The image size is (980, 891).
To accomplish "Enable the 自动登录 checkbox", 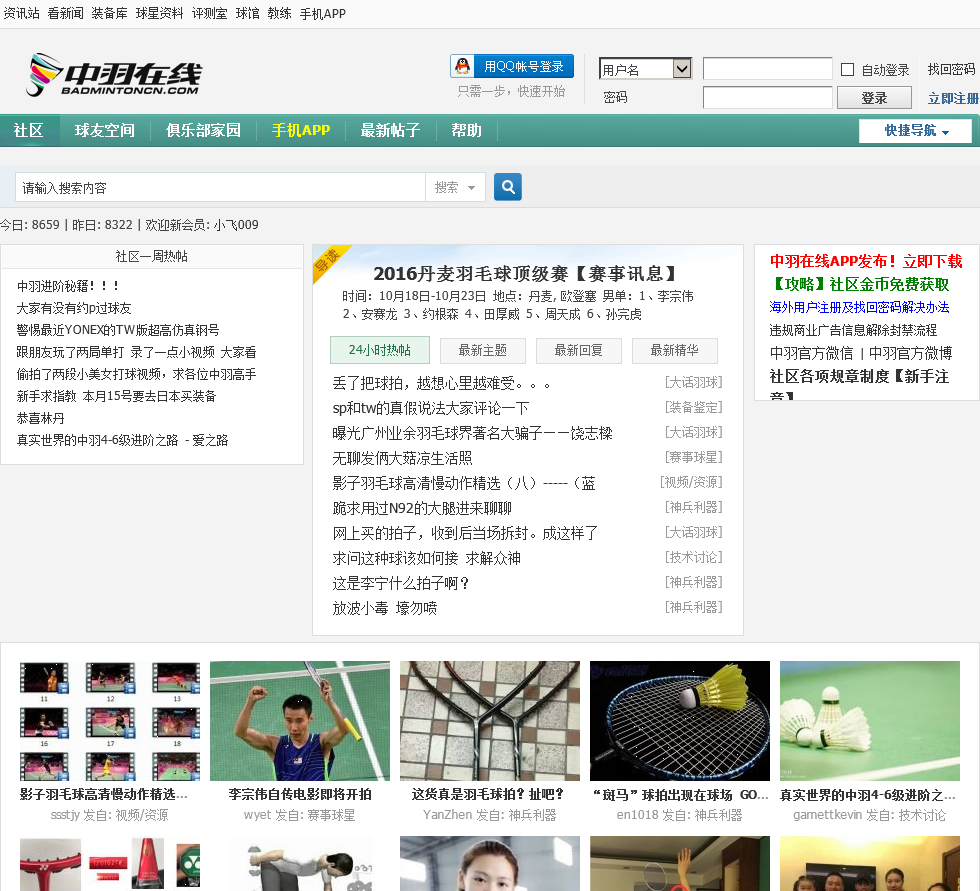I will click(848, 69).
